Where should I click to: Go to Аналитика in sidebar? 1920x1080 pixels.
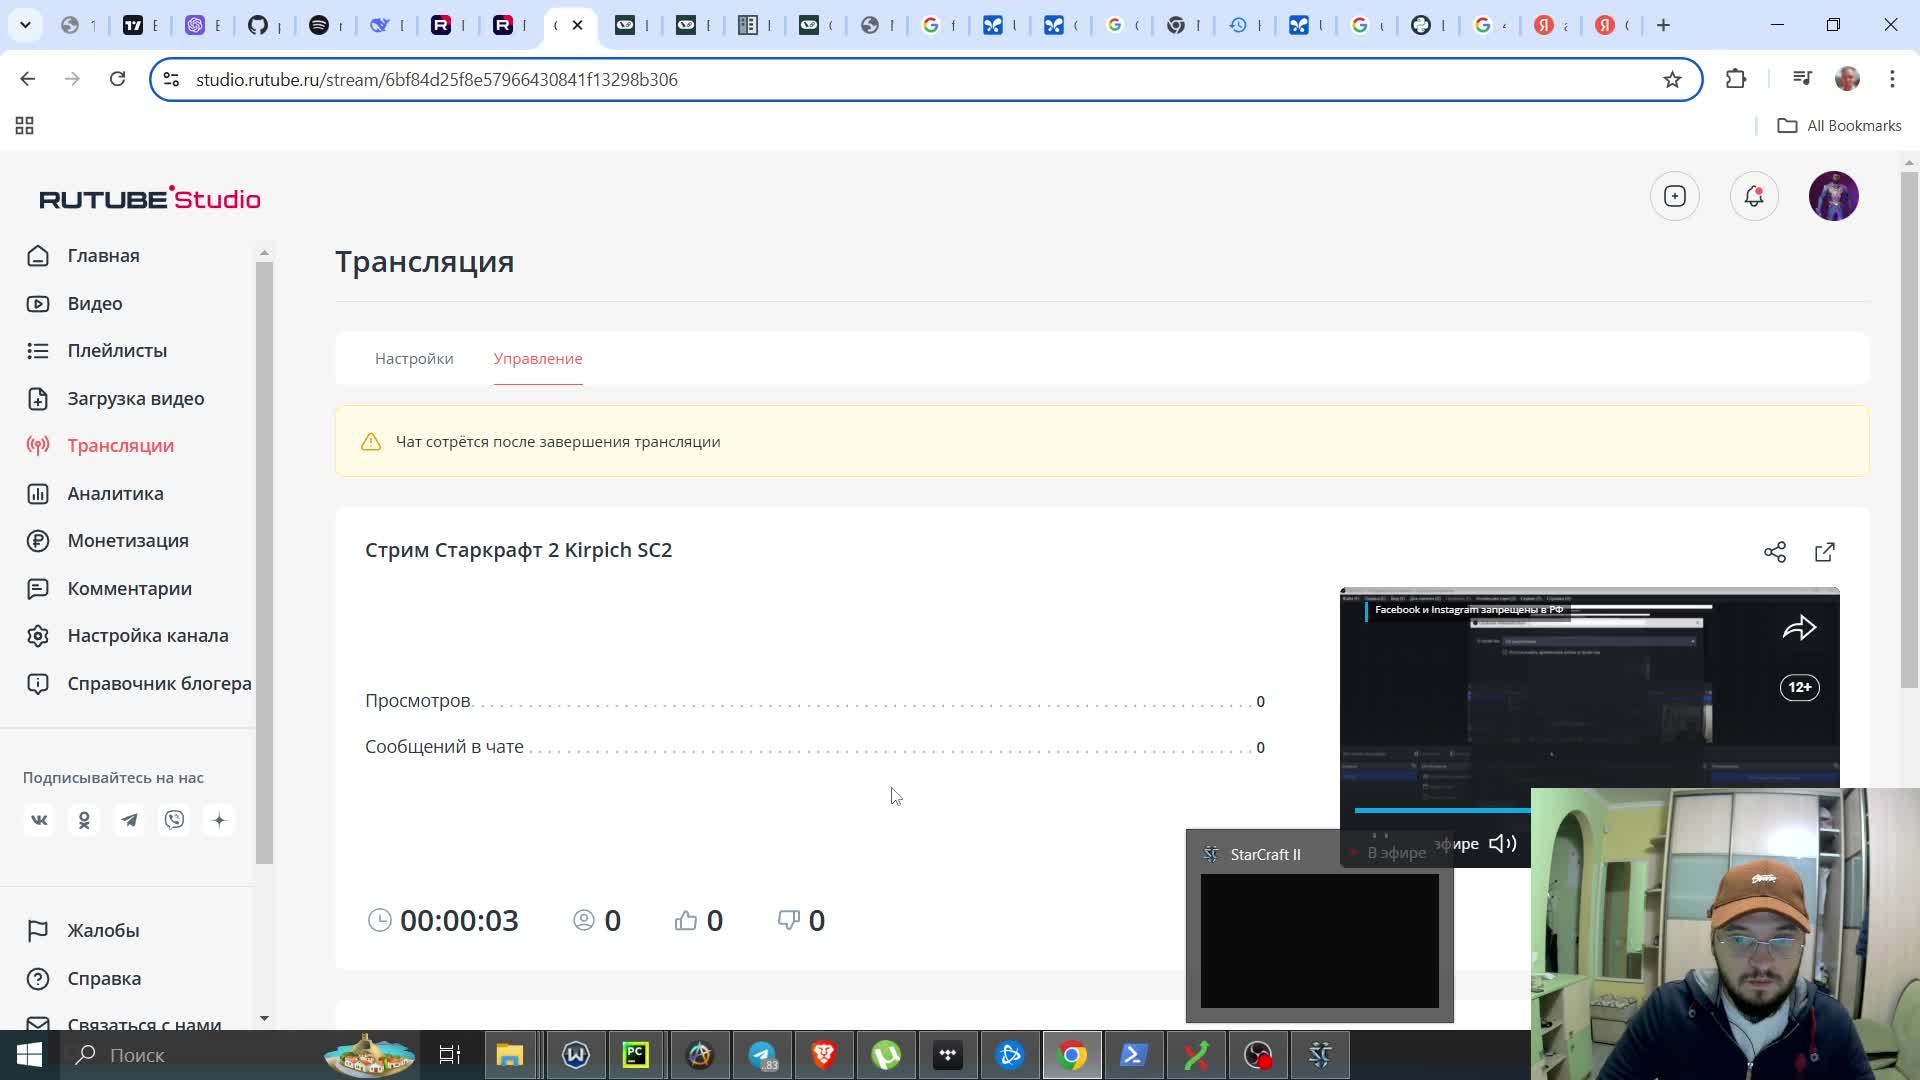pos(115,493)
